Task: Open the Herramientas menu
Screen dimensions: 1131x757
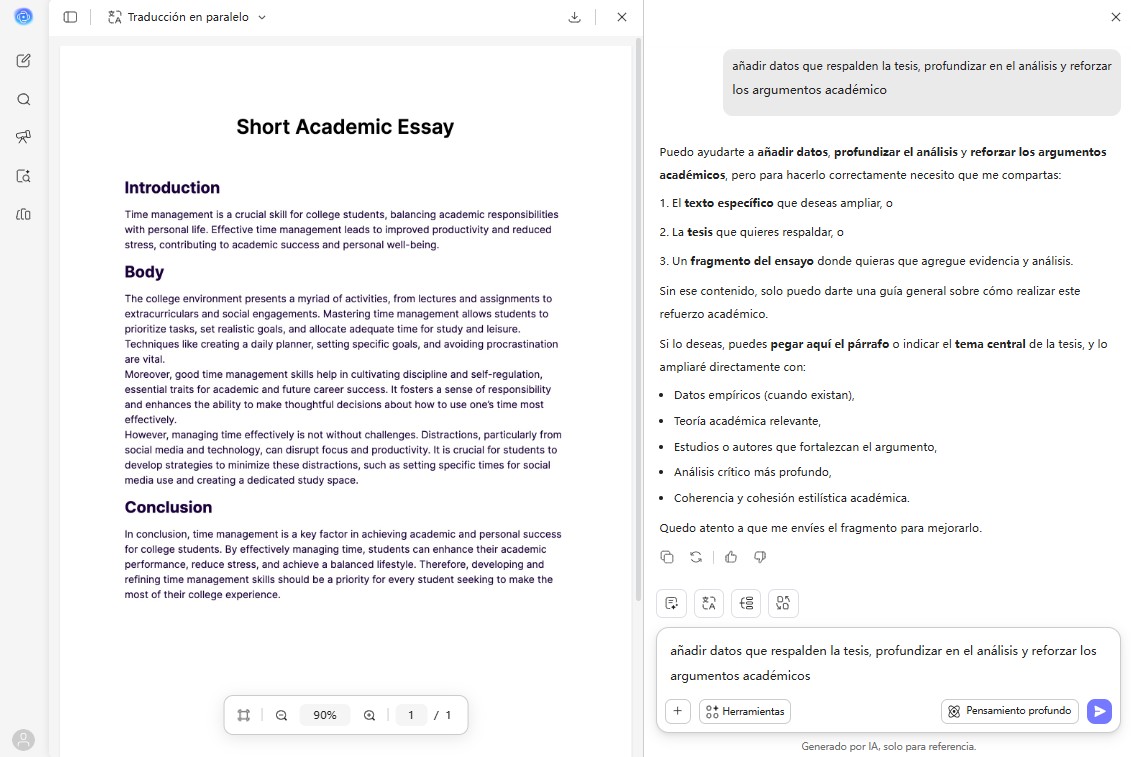Action: point(745,712)
